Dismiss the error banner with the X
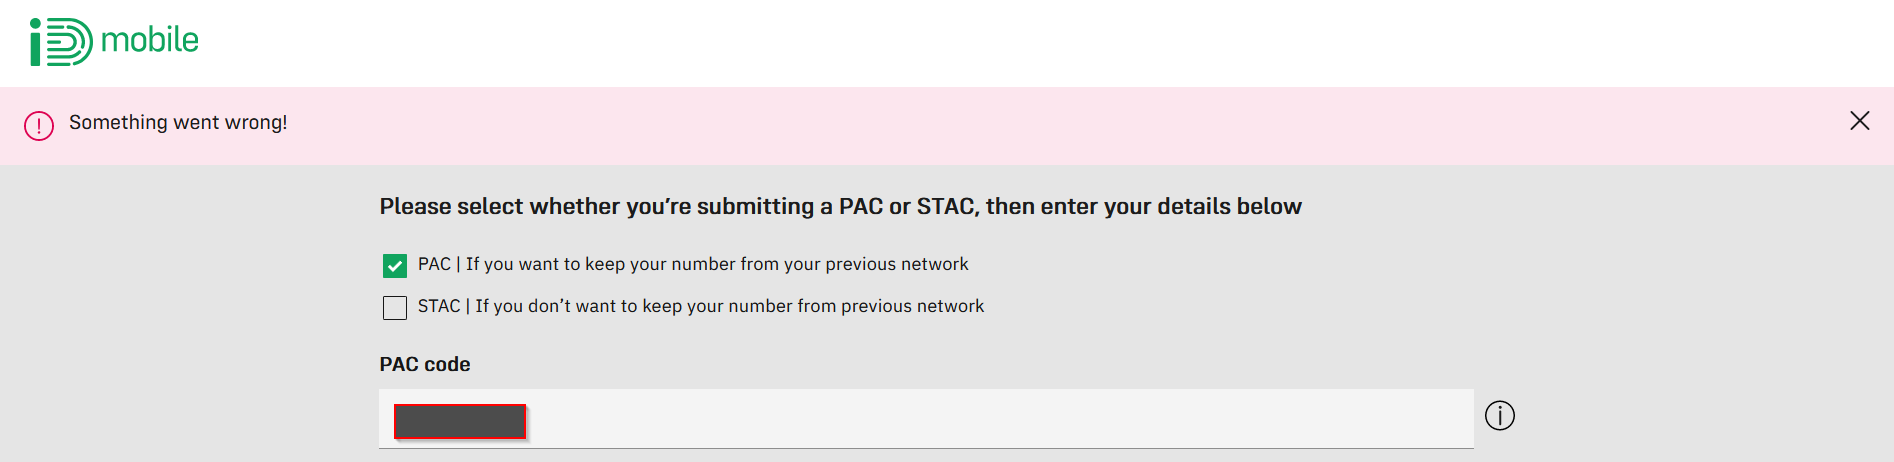Viewport: 1894px width, 462px height. coord(1860,121)
